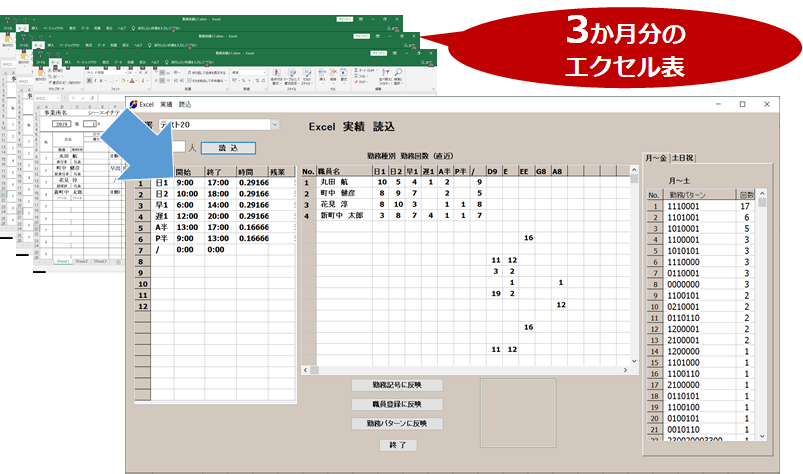The height and width of the screenshot is (474, 803).
Task: Select the pattern row 1110001
Action: (x=701, y=206)
